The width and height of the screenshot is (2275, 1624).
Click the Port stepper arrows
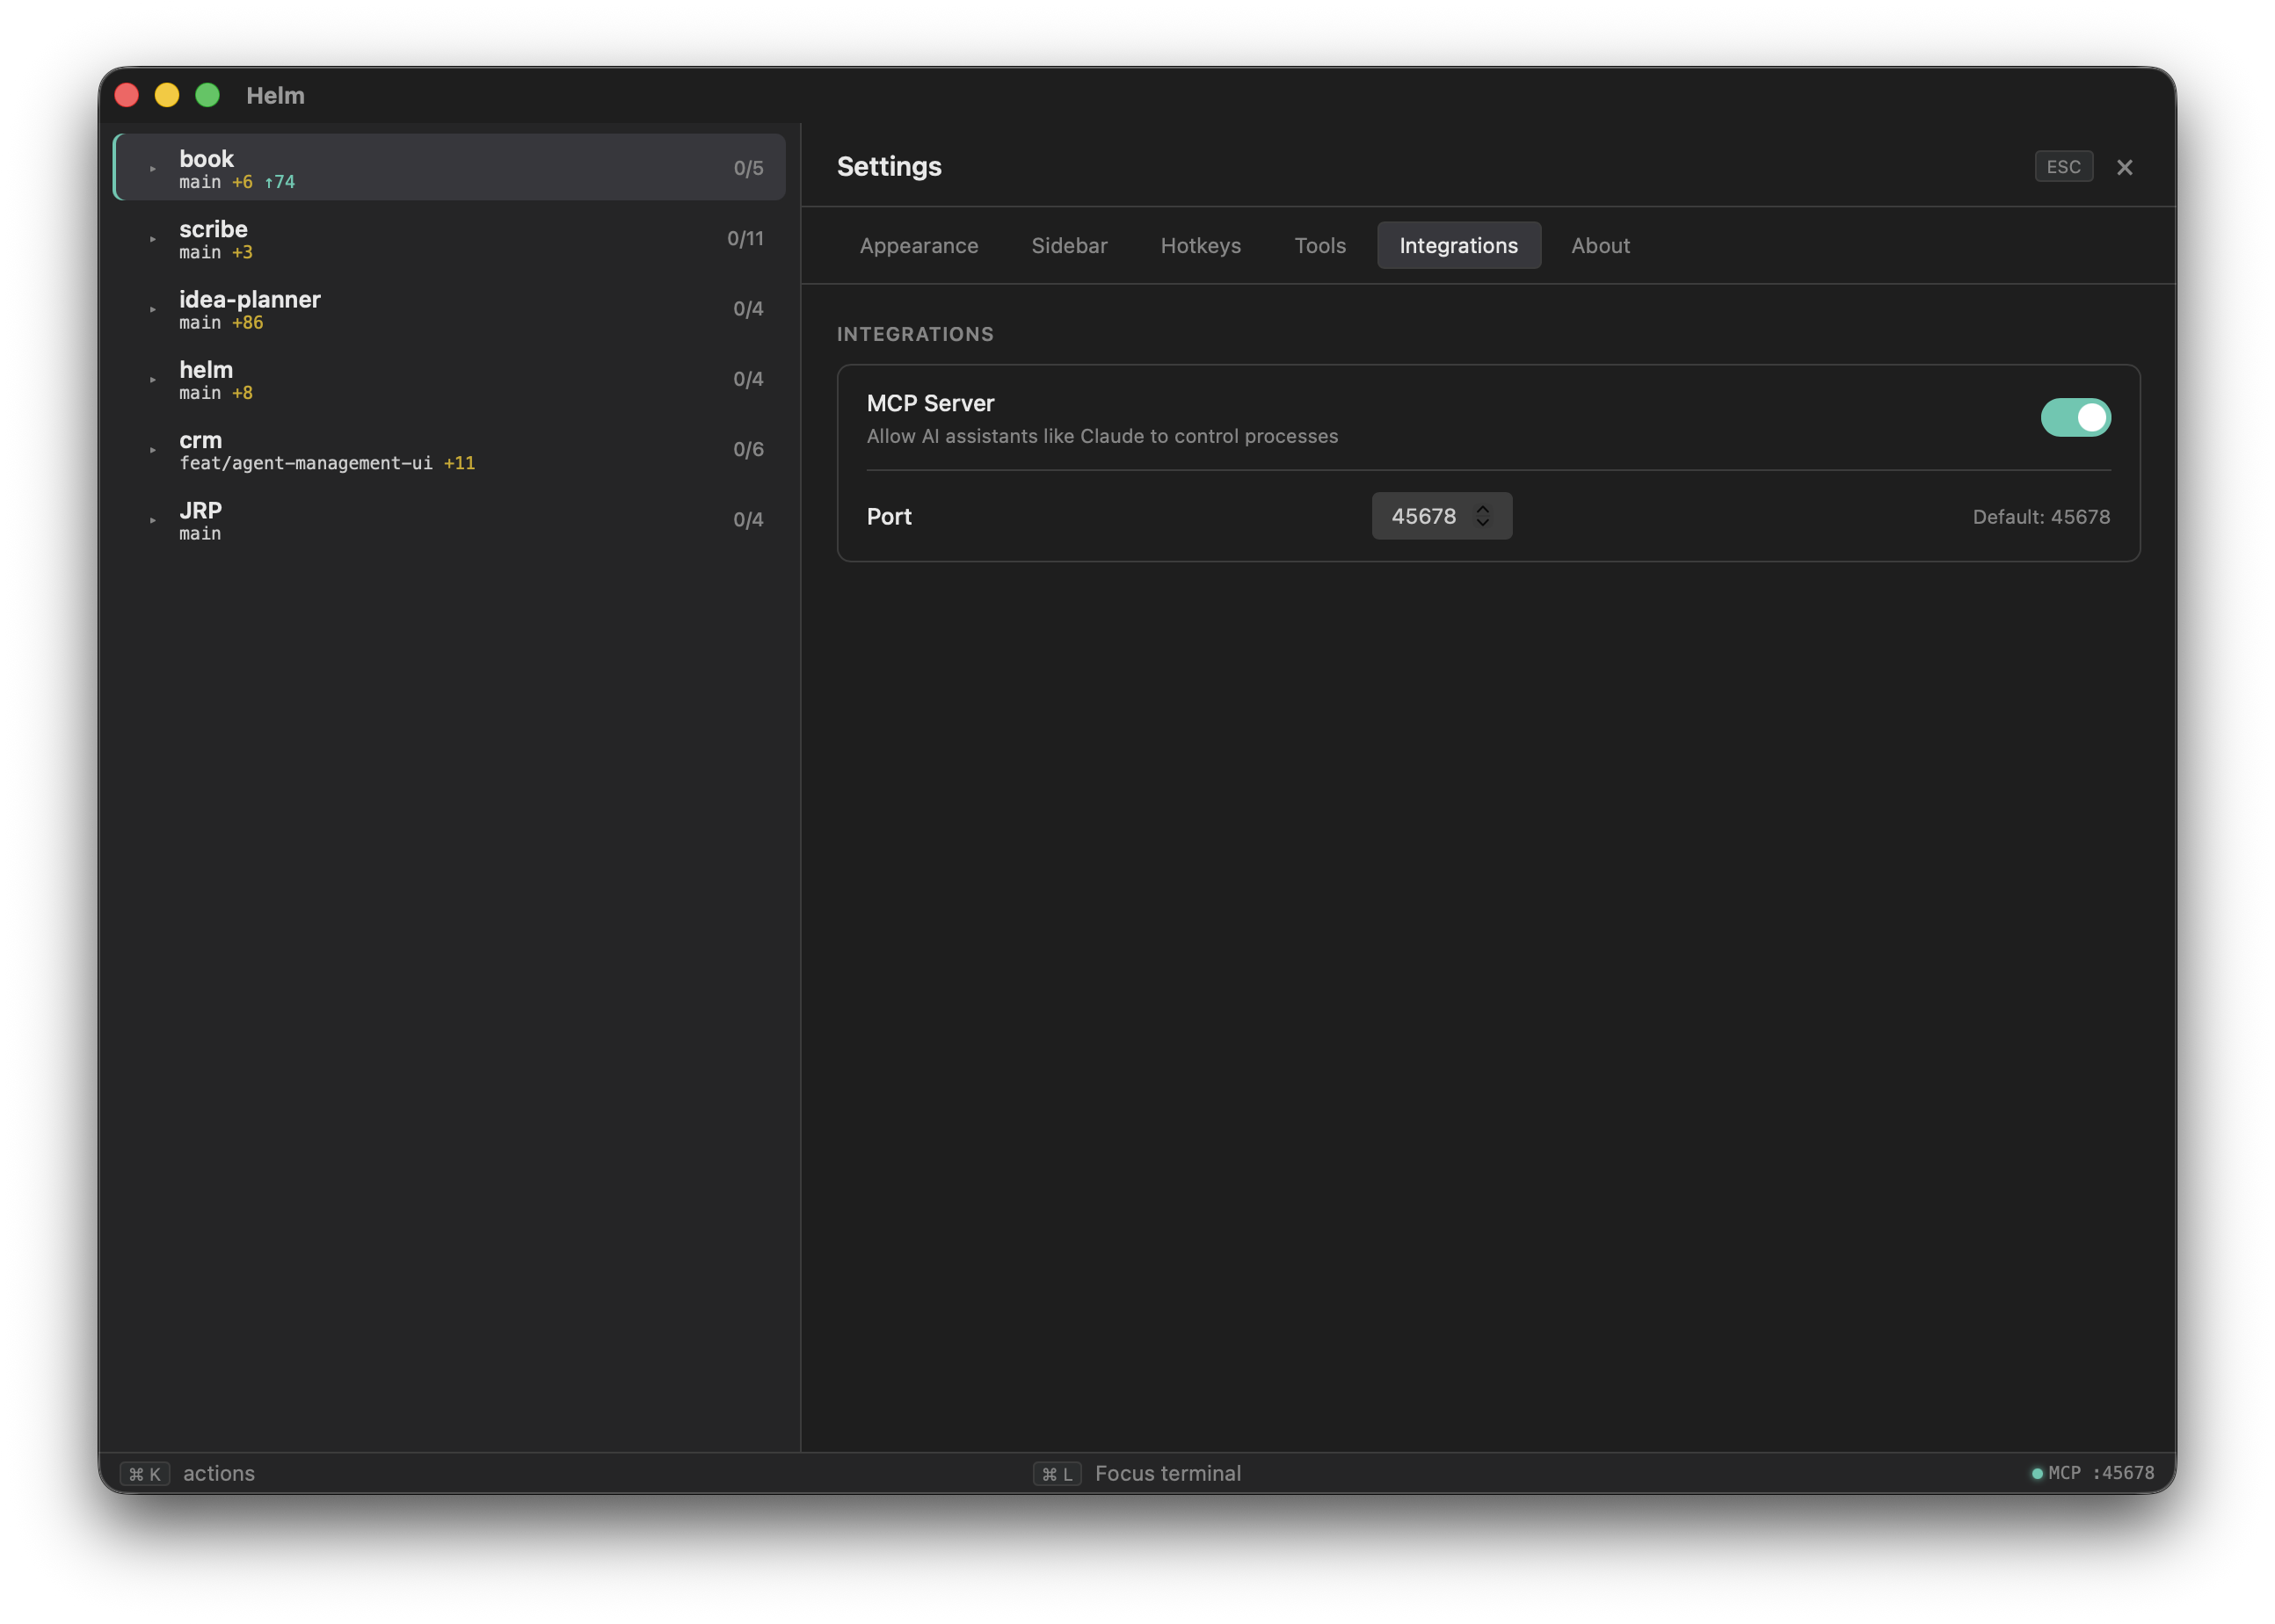coord(1482,516)
